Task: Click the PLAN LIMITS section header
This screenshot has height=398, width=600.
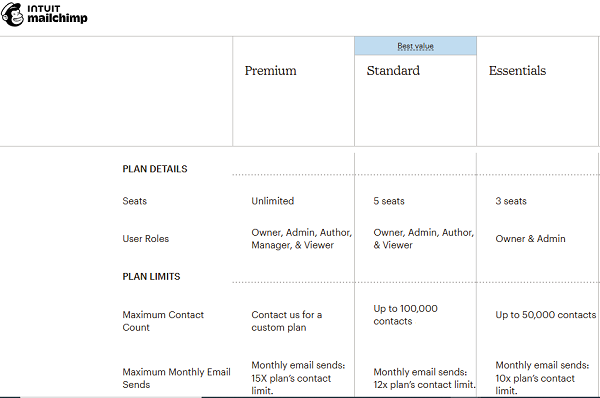Action: tap(151, 277)
